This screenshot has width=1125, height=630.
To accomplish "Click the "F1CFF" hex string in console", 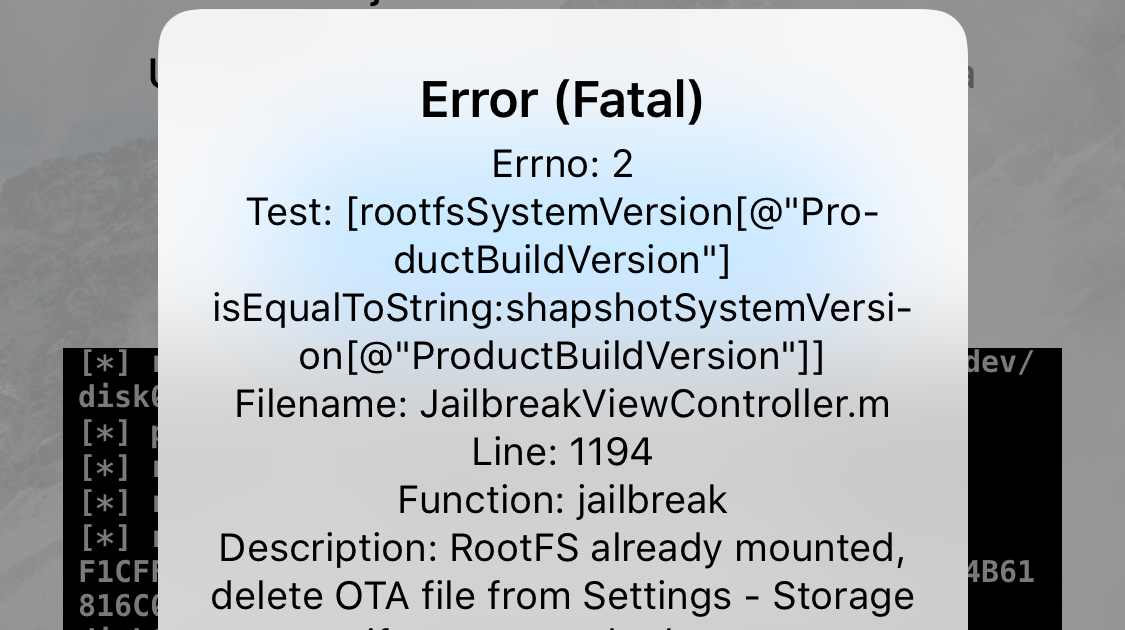I will pos(118,572).
